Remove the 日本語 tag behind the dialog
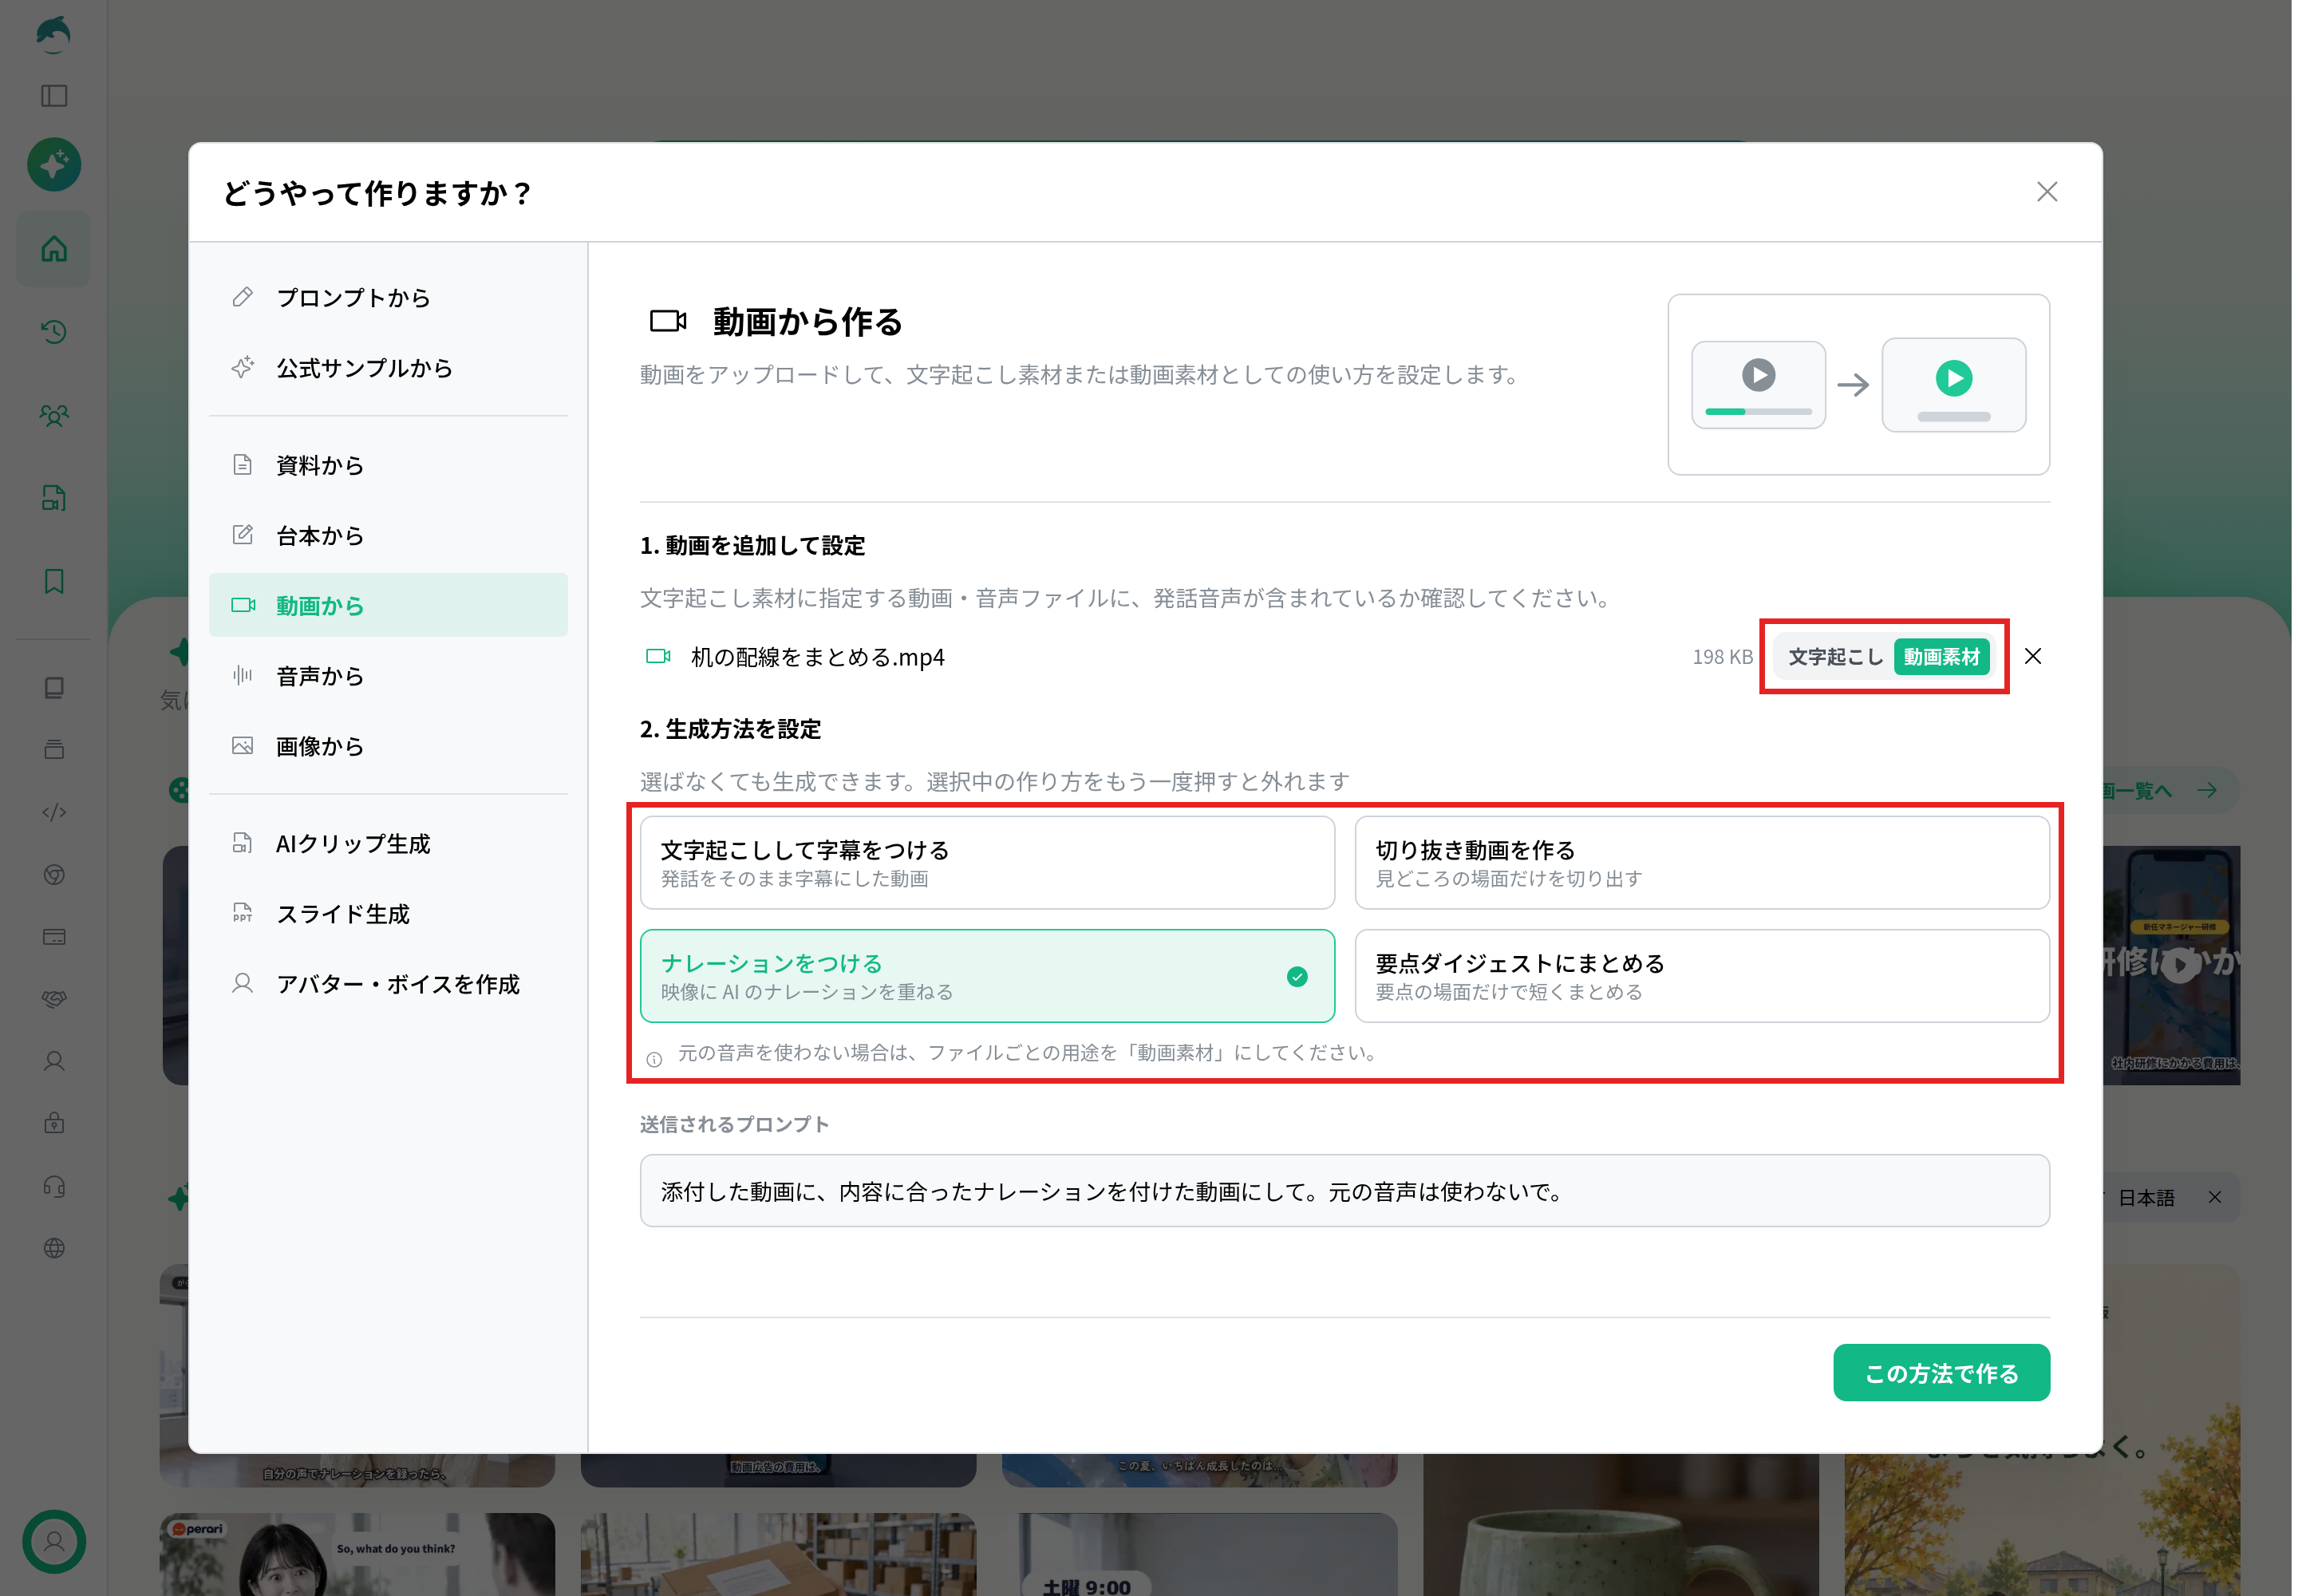 pyautogui.click(x=2214, y=1197)
